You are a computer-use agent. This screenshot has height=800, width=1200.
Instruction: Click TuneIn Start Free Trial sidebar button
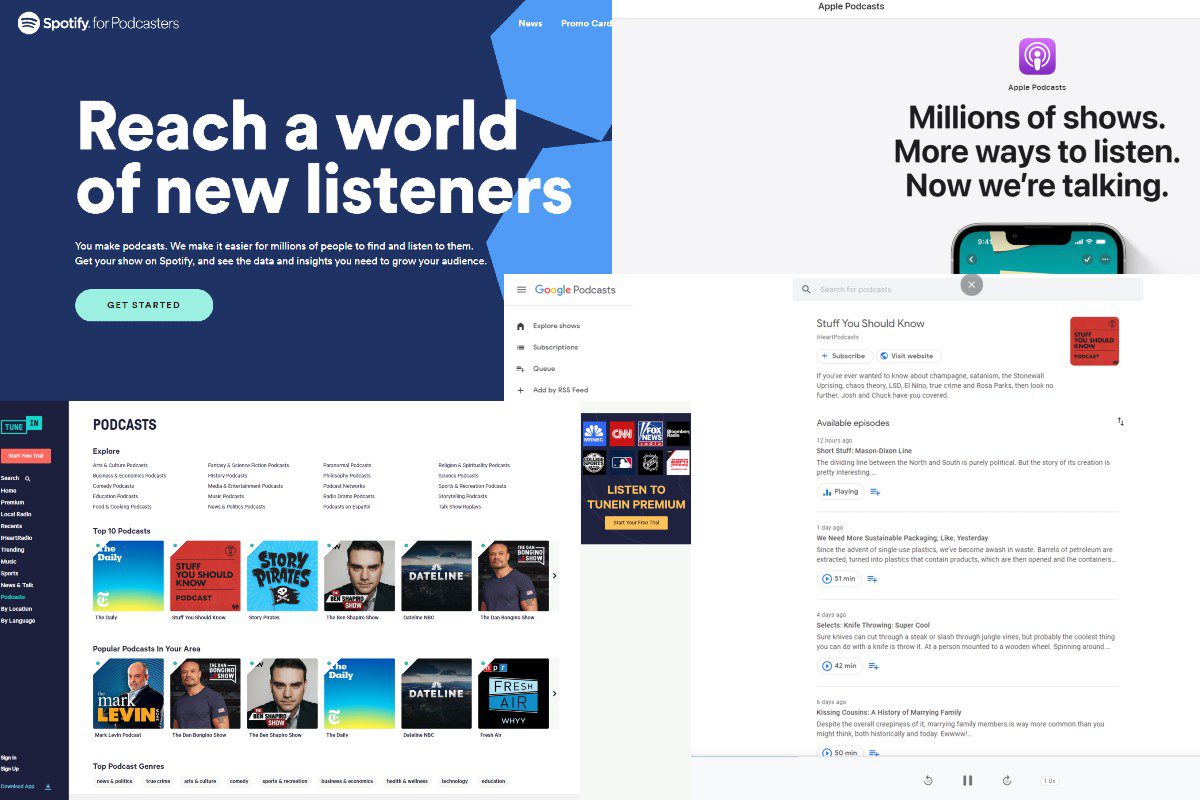click(25, 456)
